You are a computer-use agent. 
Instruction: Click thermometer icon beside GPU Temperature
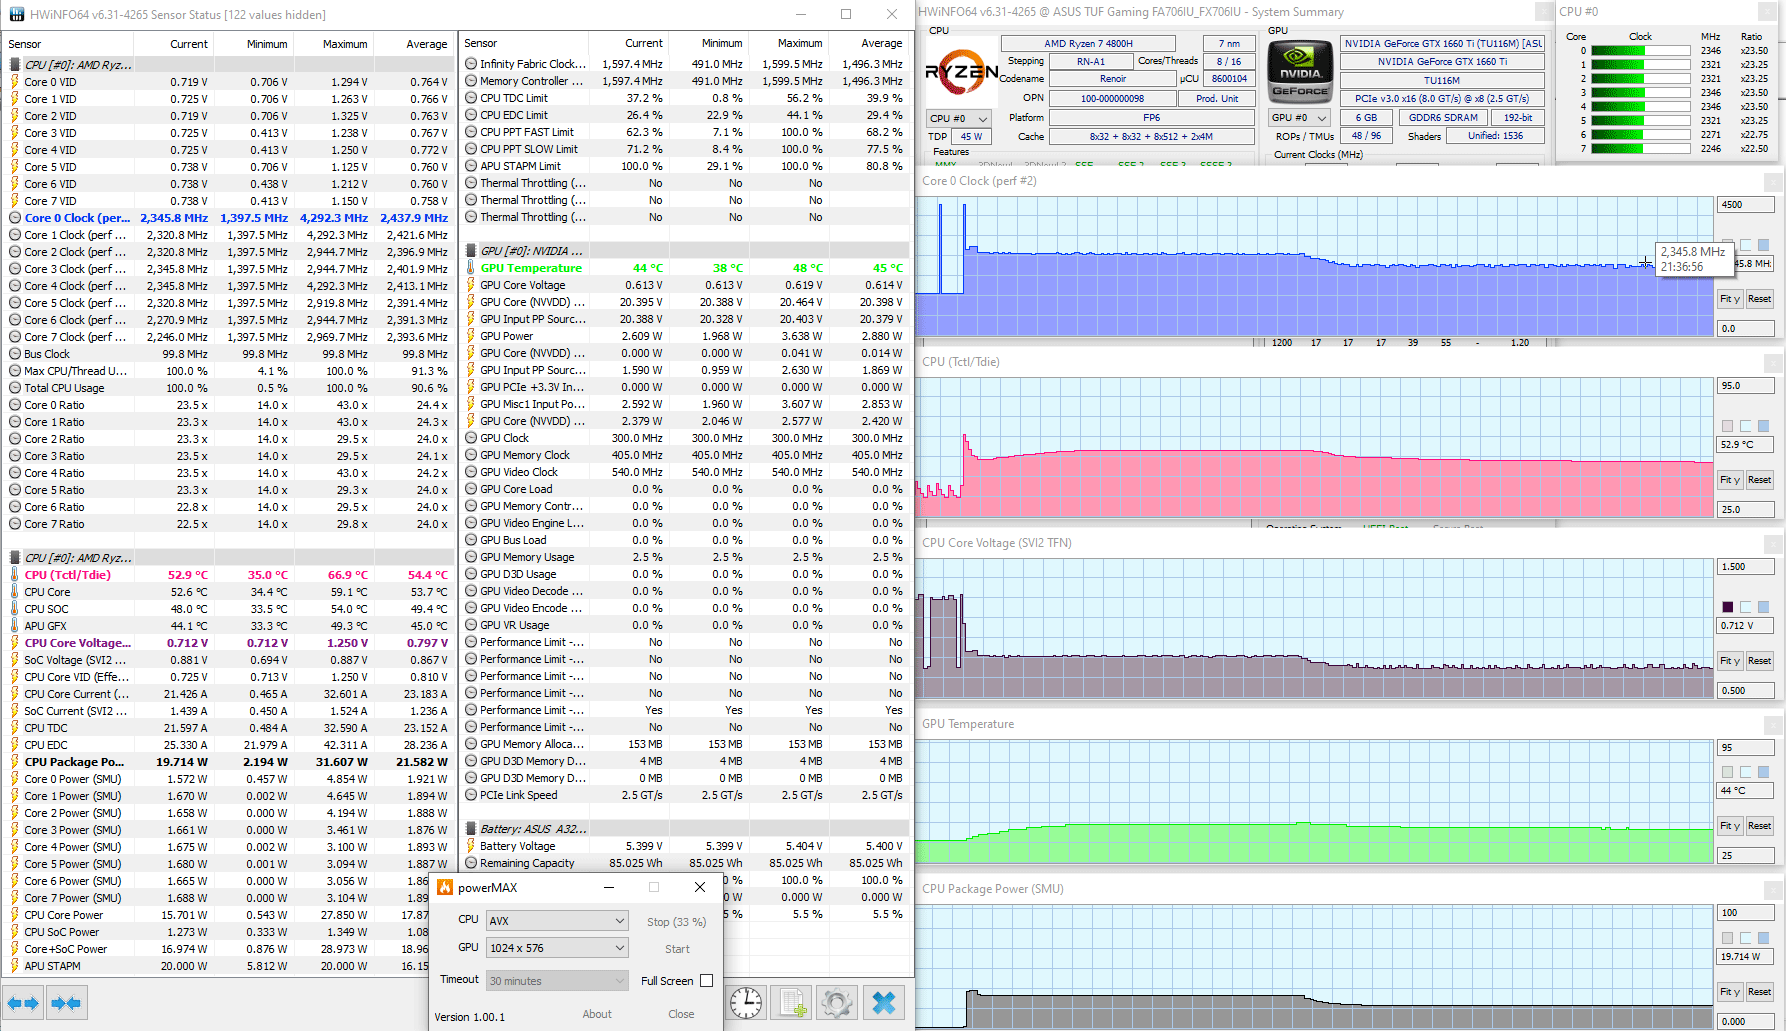(471, 268)
